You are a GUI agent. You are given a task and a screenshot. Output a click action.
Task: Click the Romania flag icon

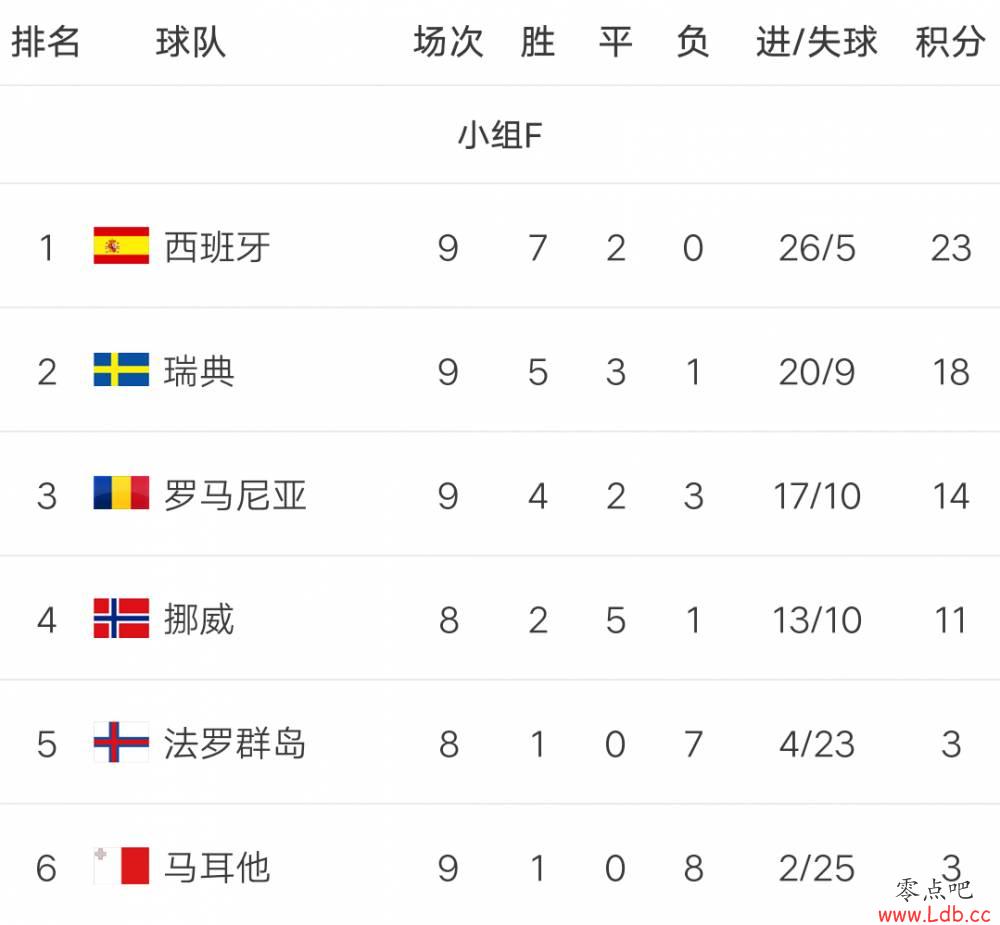[x=121, y=492]
